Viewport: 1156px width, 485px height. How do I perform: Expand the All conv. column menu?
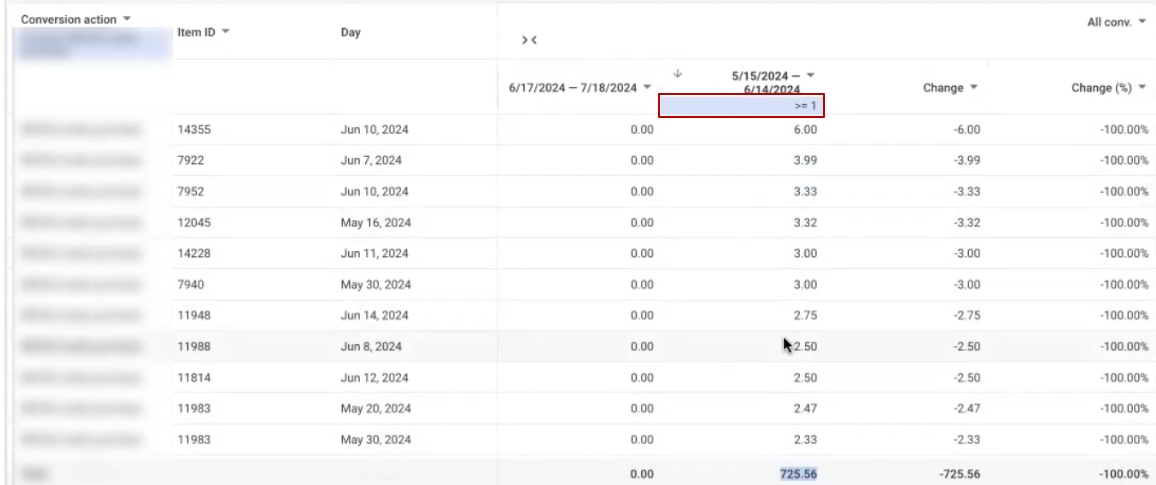point(1141,22)
